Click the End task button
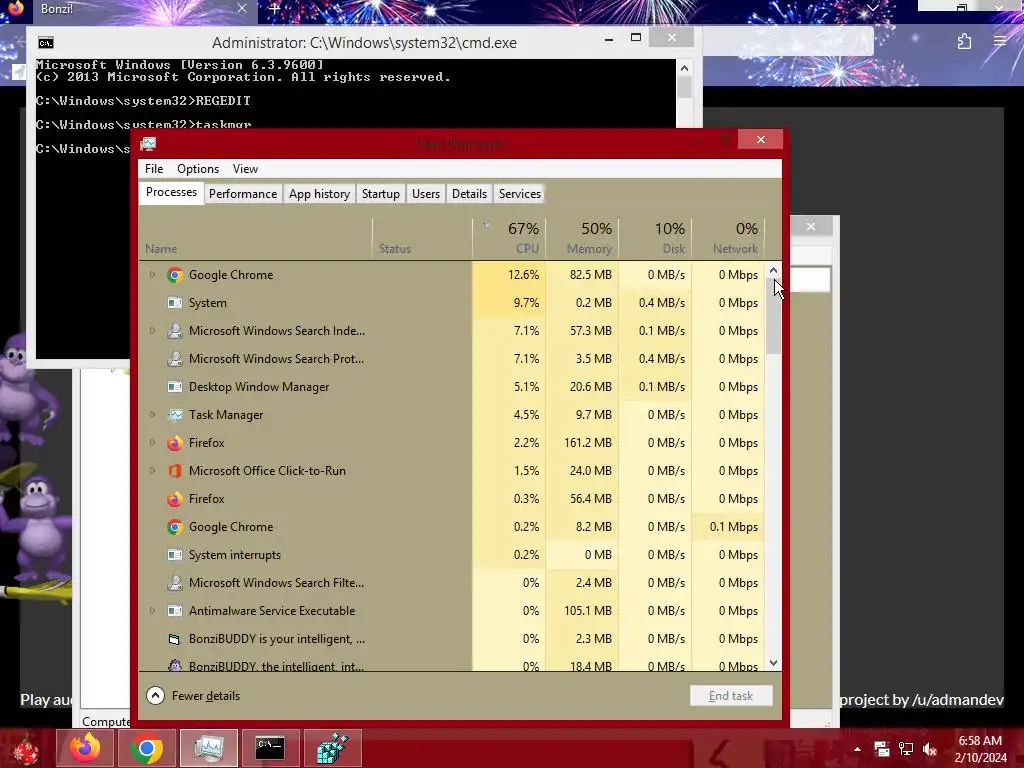The image size is (1024, 768). [x=731, y=696]
